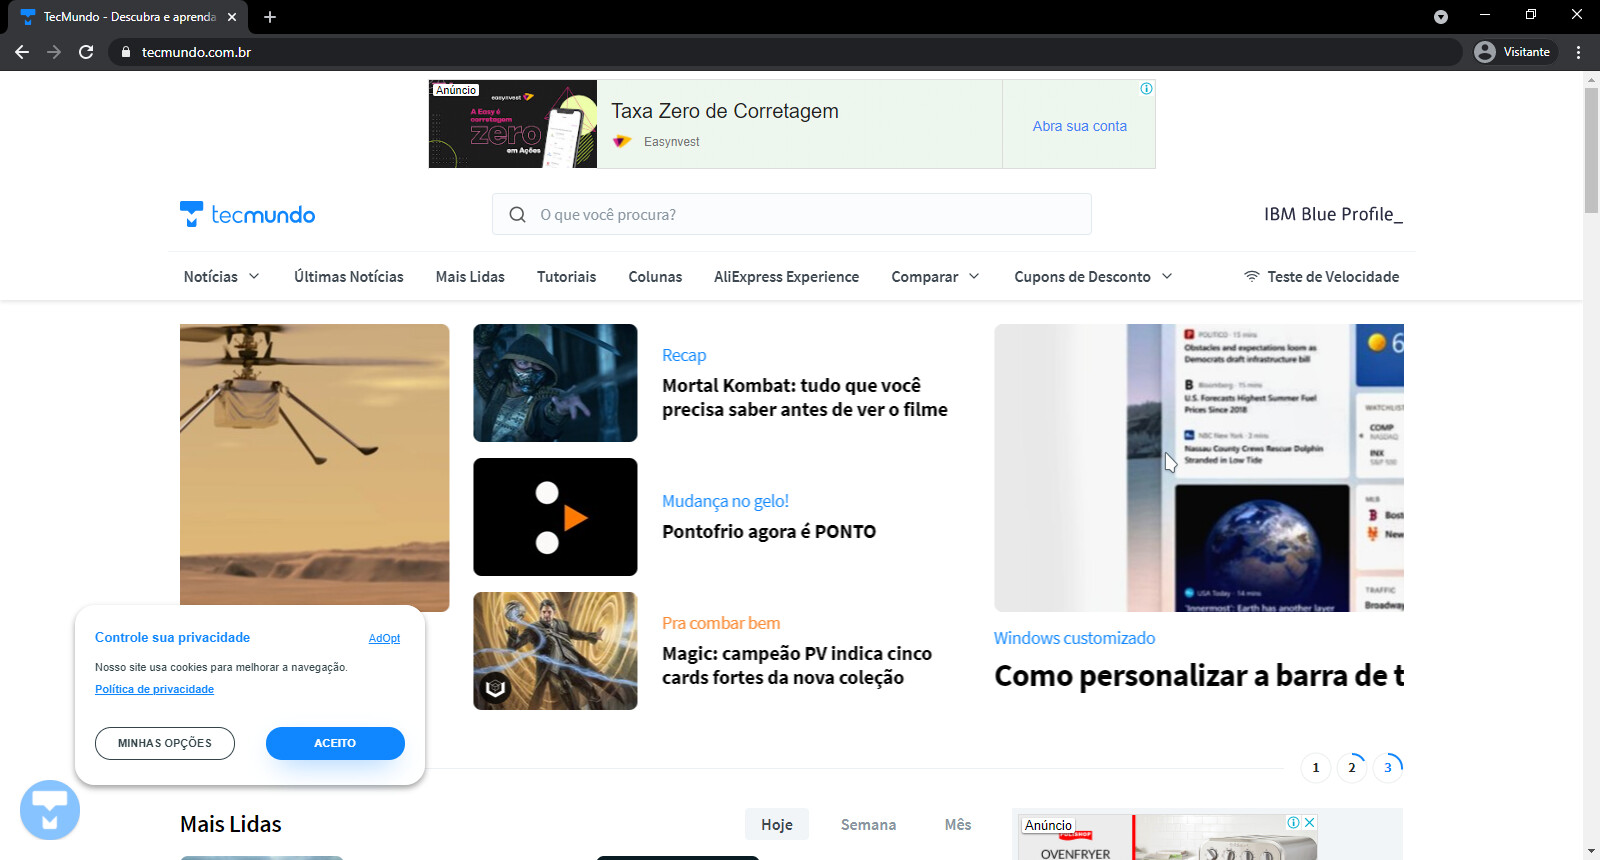The image size is (1600, 860).
Task: Open the Chrome three-dot menu
Action: pyautogui.click(x=1579, y=52)
